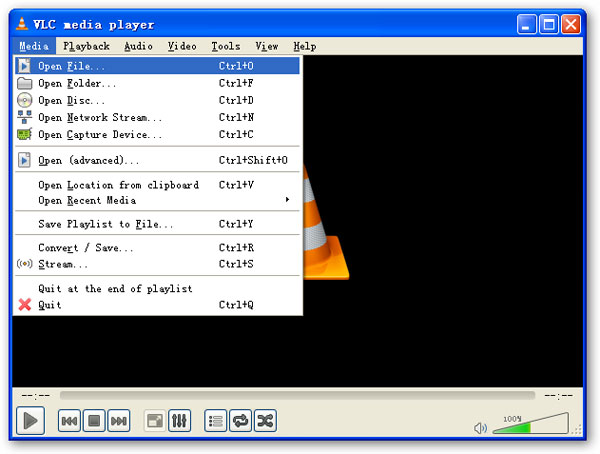Stop playback with the stop button
Viewport: 600px width, 454px height.
(94, 421)
